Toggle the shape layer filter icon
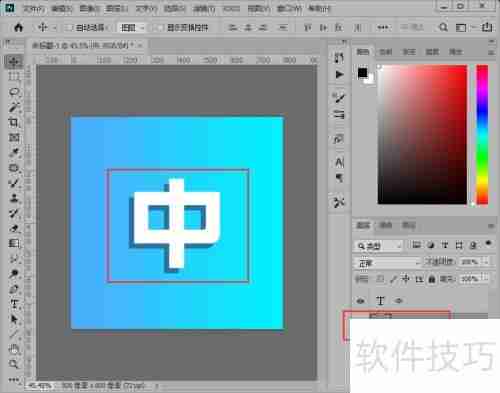This screenshot has height=393, width=500. [459, 245]
